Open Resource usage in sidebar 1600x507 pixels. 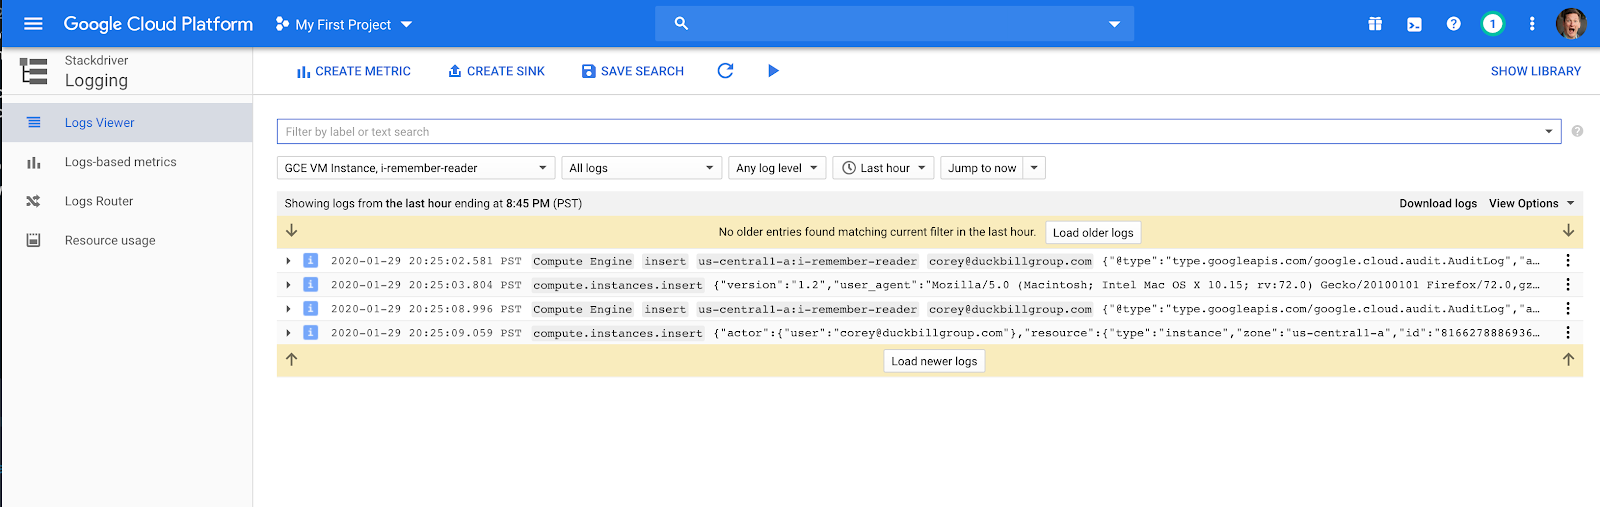[x=127, y=240]
